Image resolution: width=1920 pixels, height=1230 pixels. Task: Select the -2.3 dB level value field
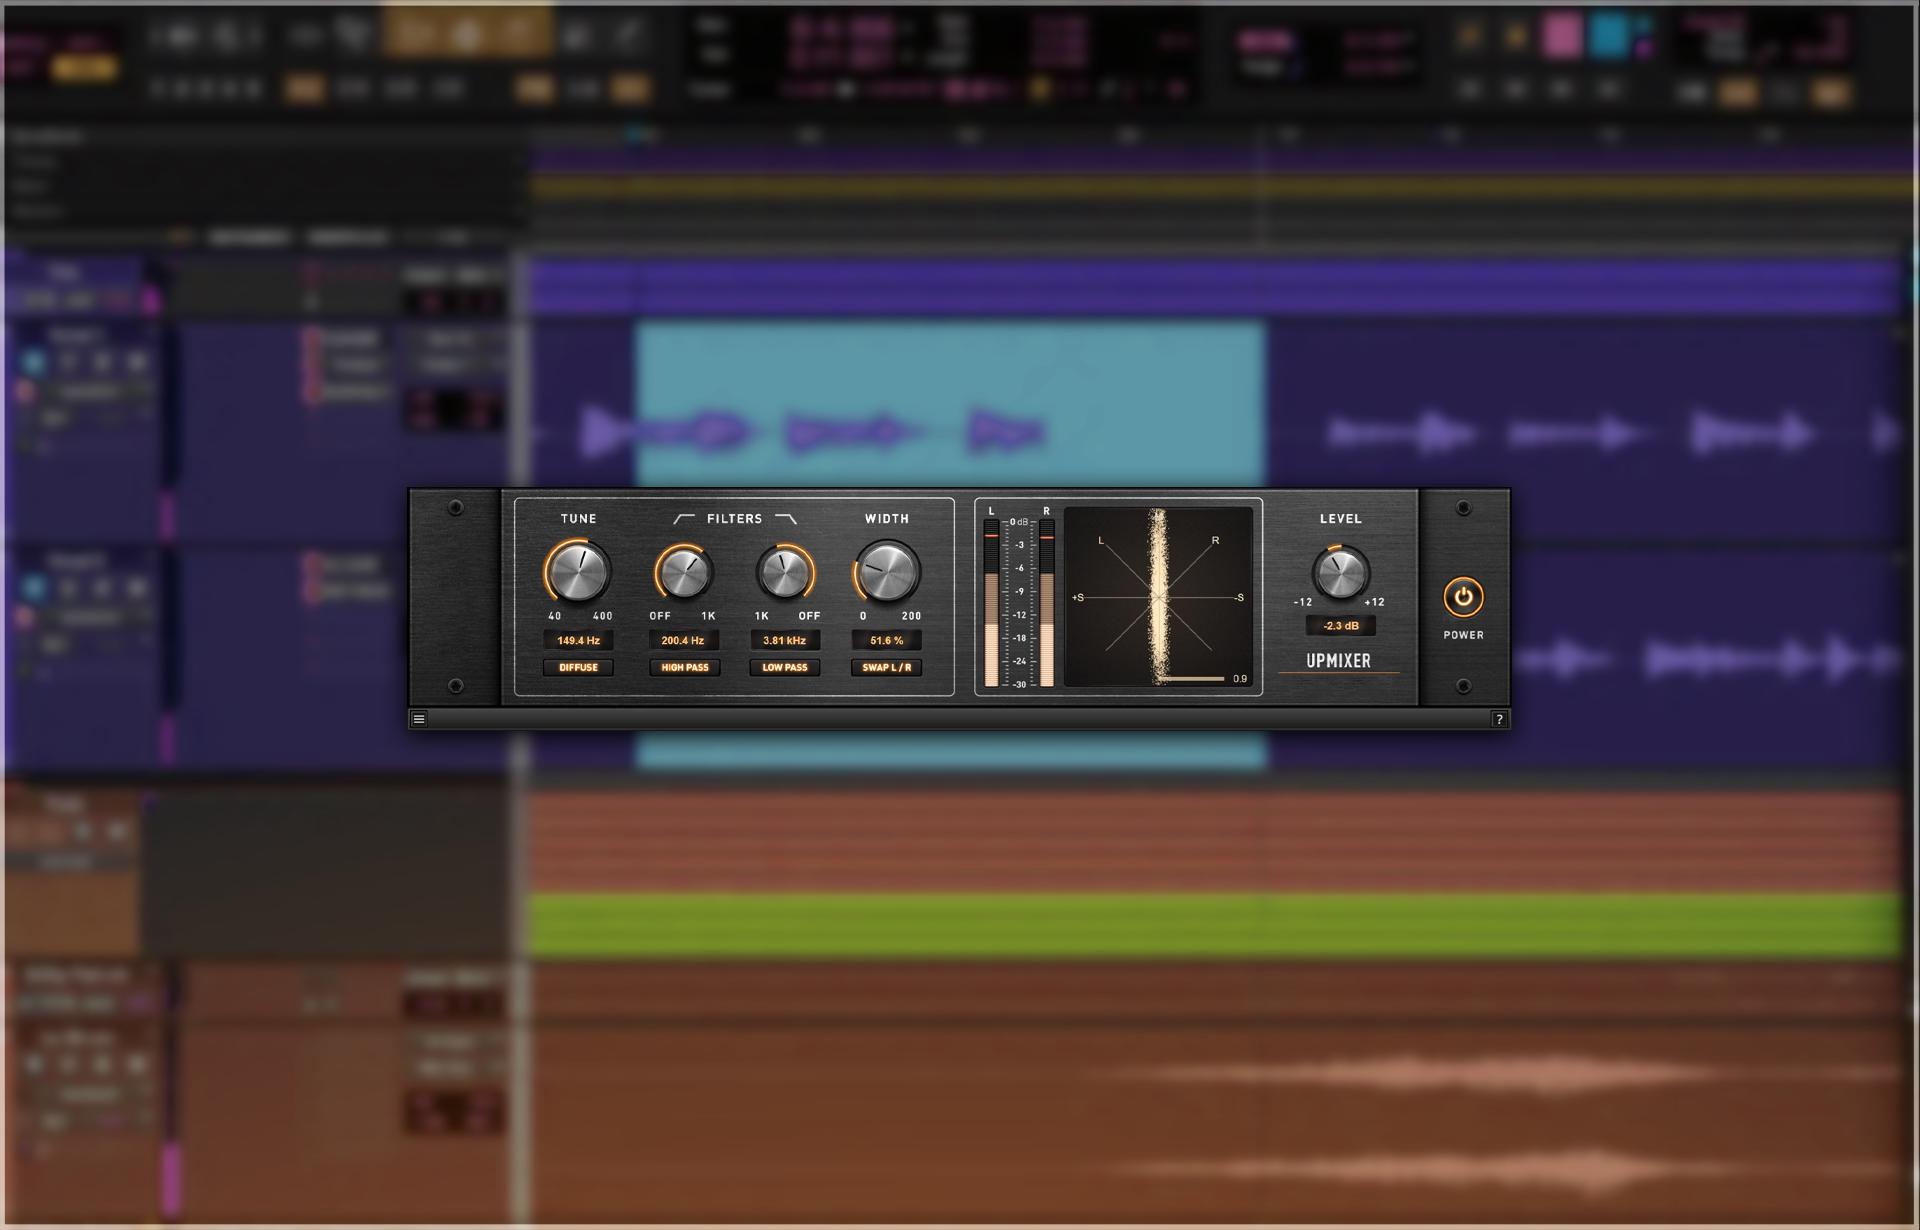(x=1340, y=626)
